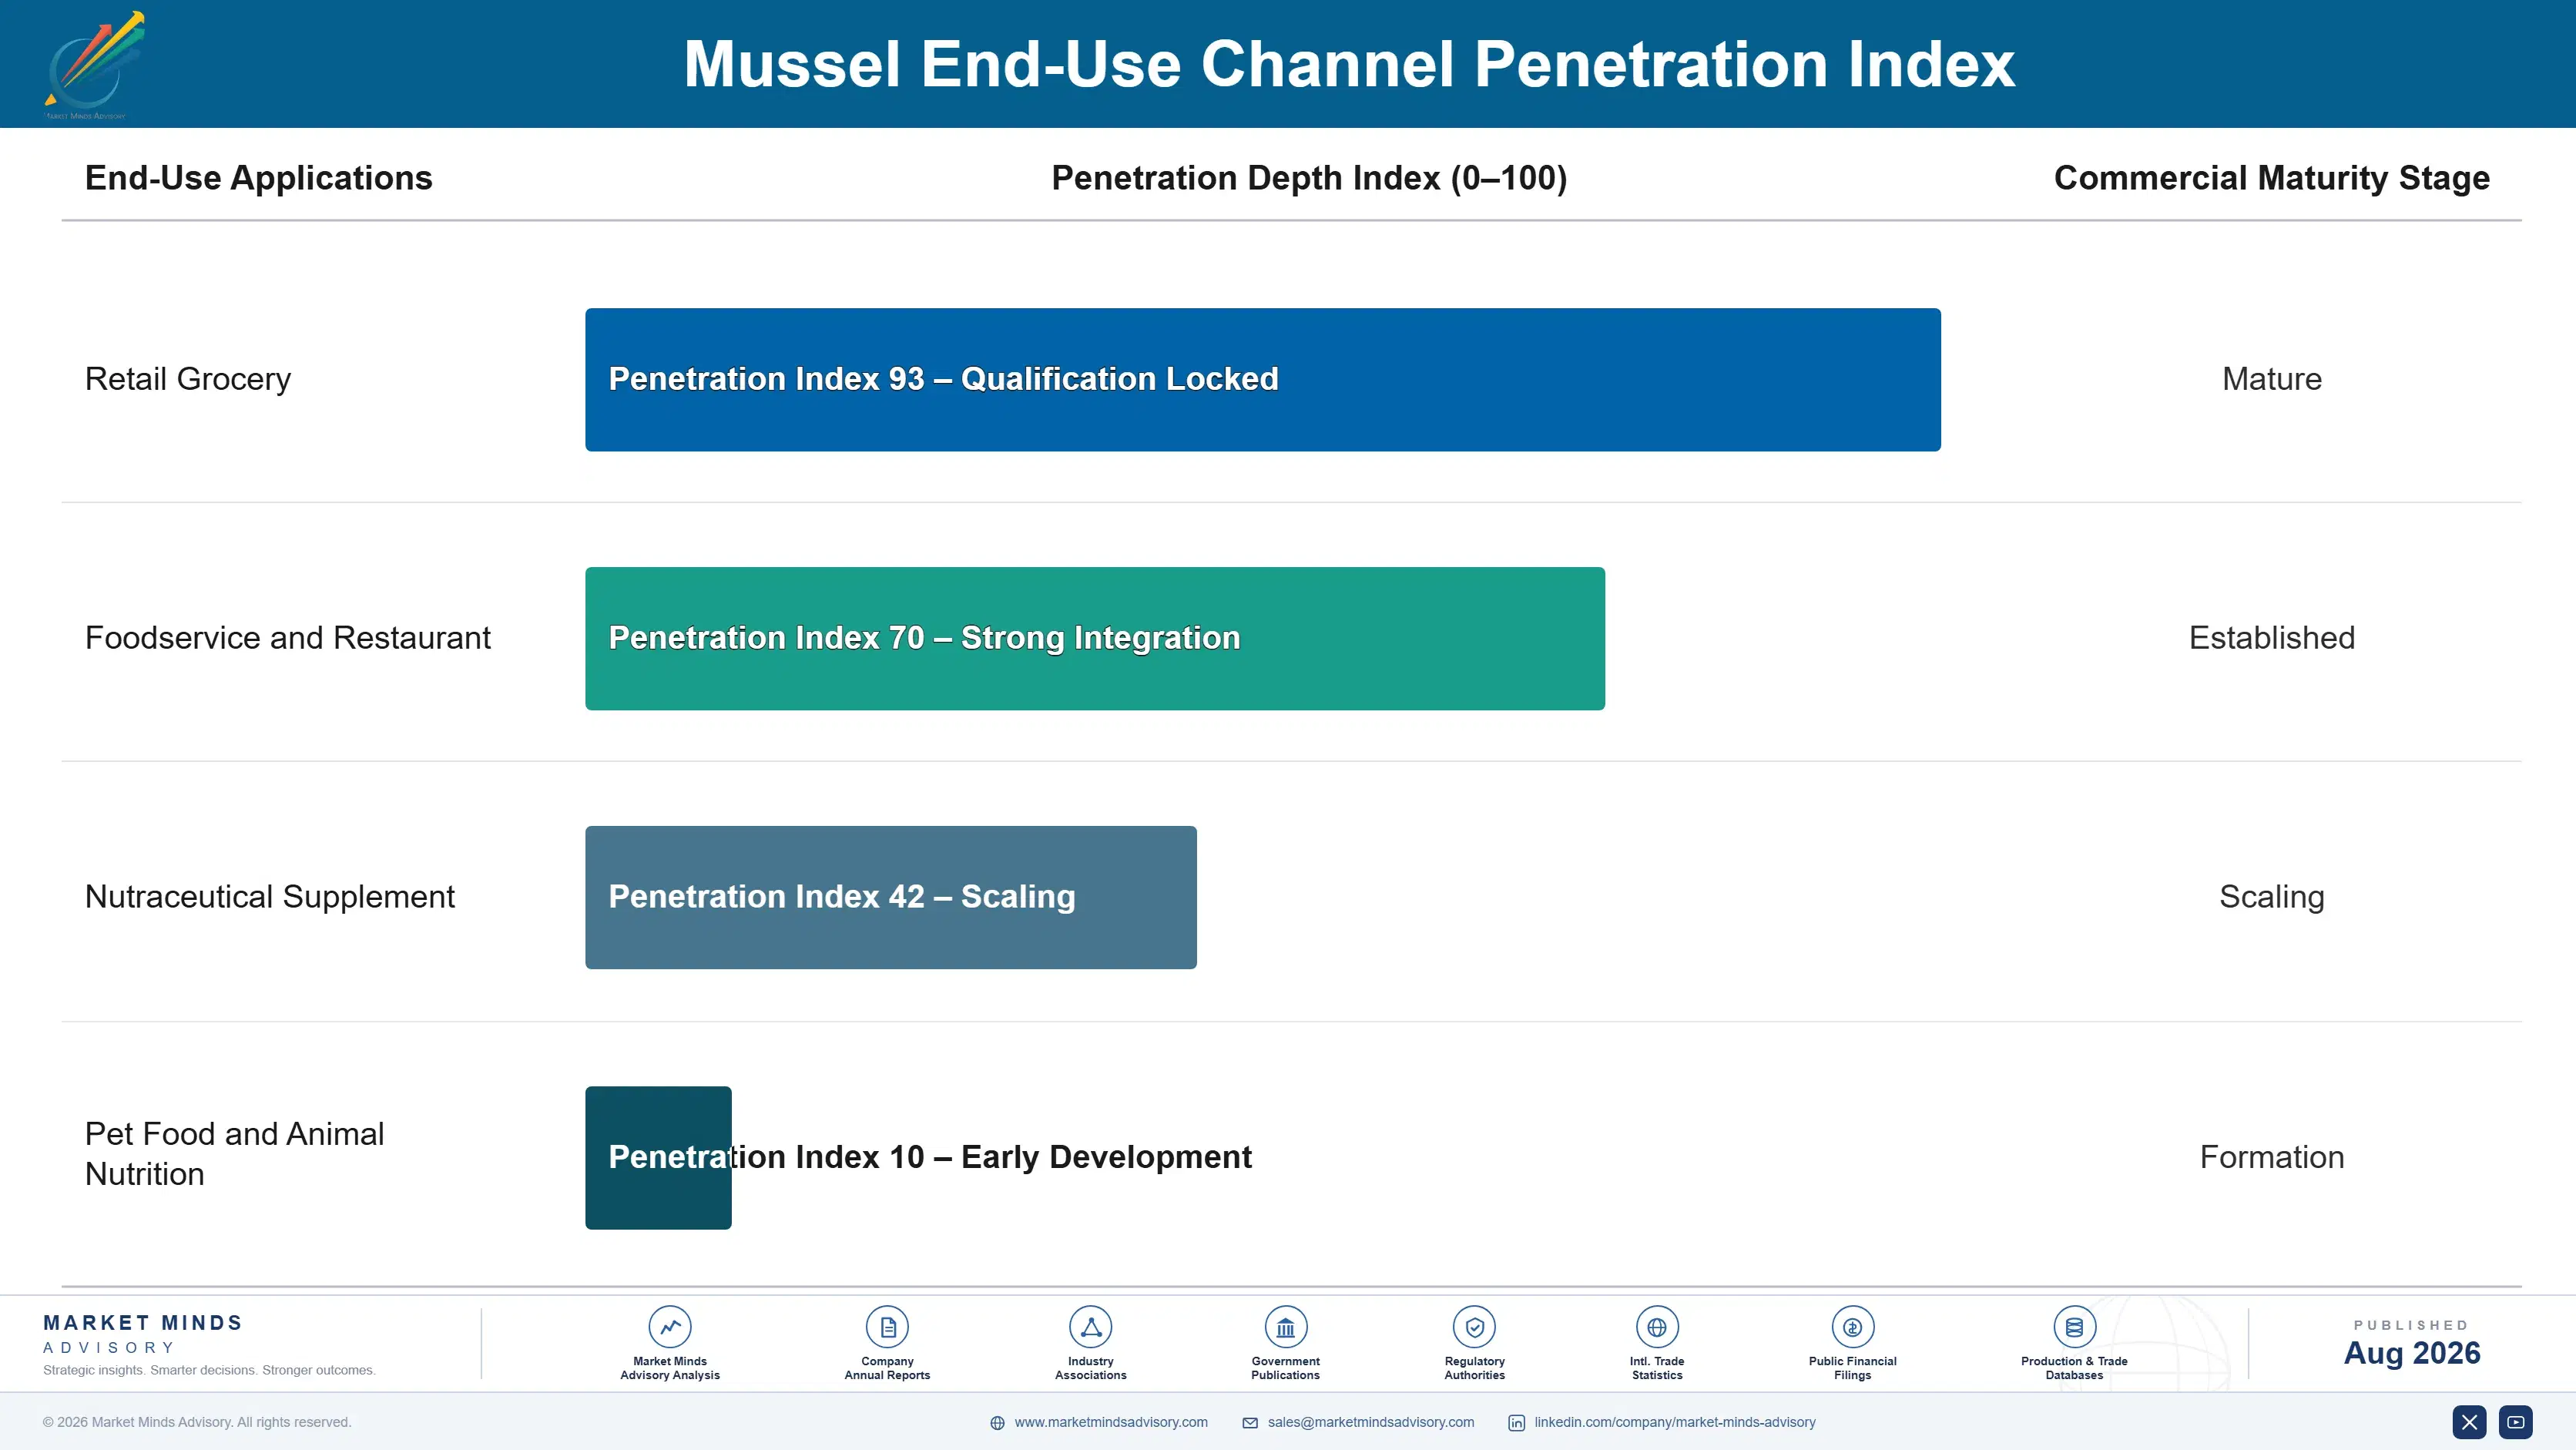
Task: Click the Market Minds Advisory Analysis chart icon
Action: coord(670,1327)
